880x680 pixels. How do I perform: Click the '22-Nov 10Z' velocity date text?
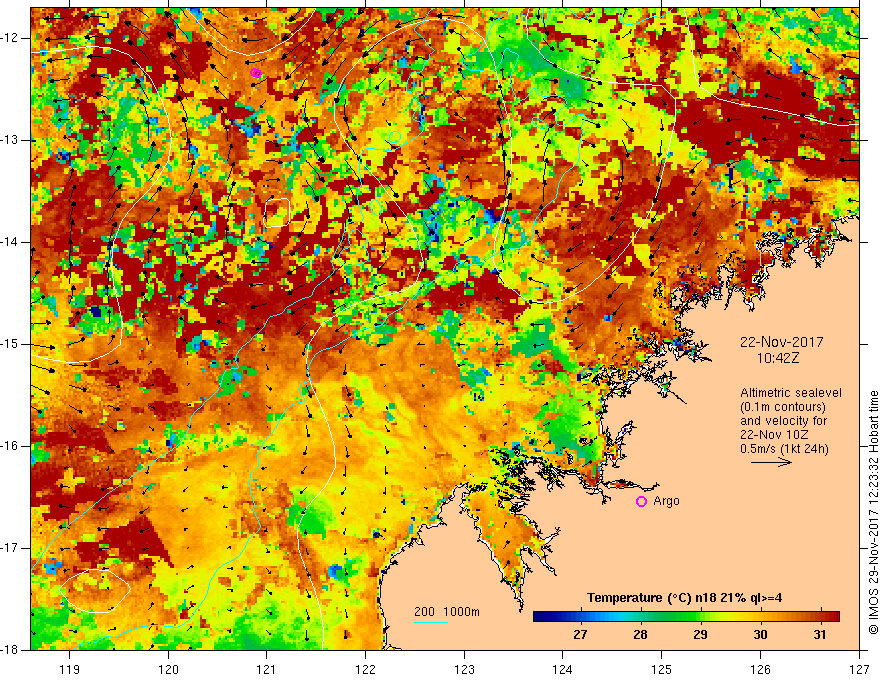coord(776,435)
